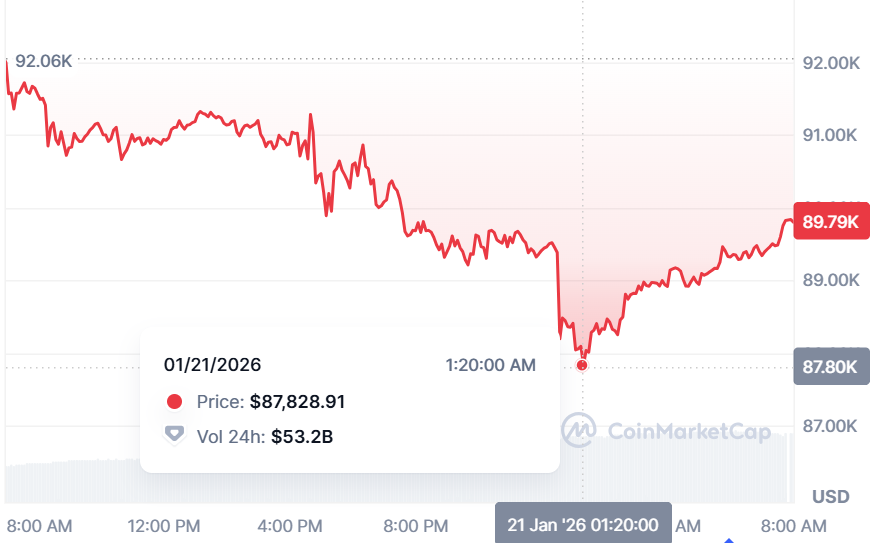Screen dimensions: 890x543
Task: Click the CoinMarketCap watermark logo icon
Action: coord(579,431)
